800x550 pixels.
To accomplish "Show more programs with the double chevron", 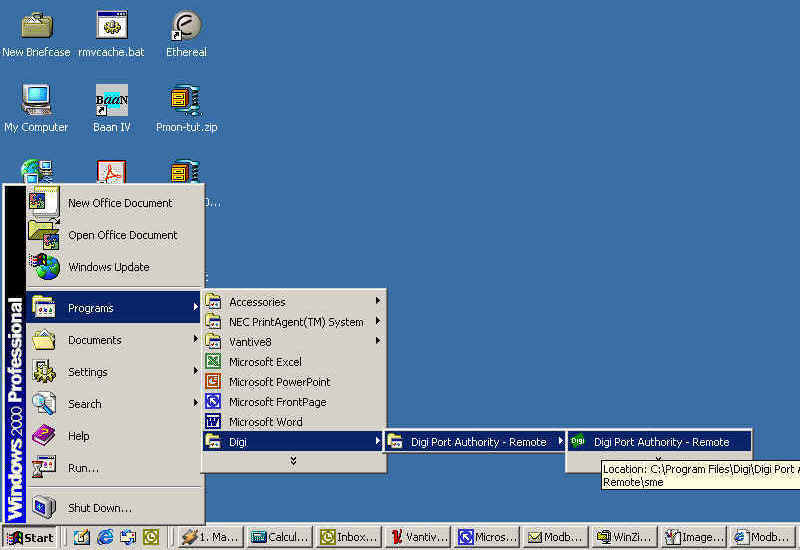I will (293, 461).
